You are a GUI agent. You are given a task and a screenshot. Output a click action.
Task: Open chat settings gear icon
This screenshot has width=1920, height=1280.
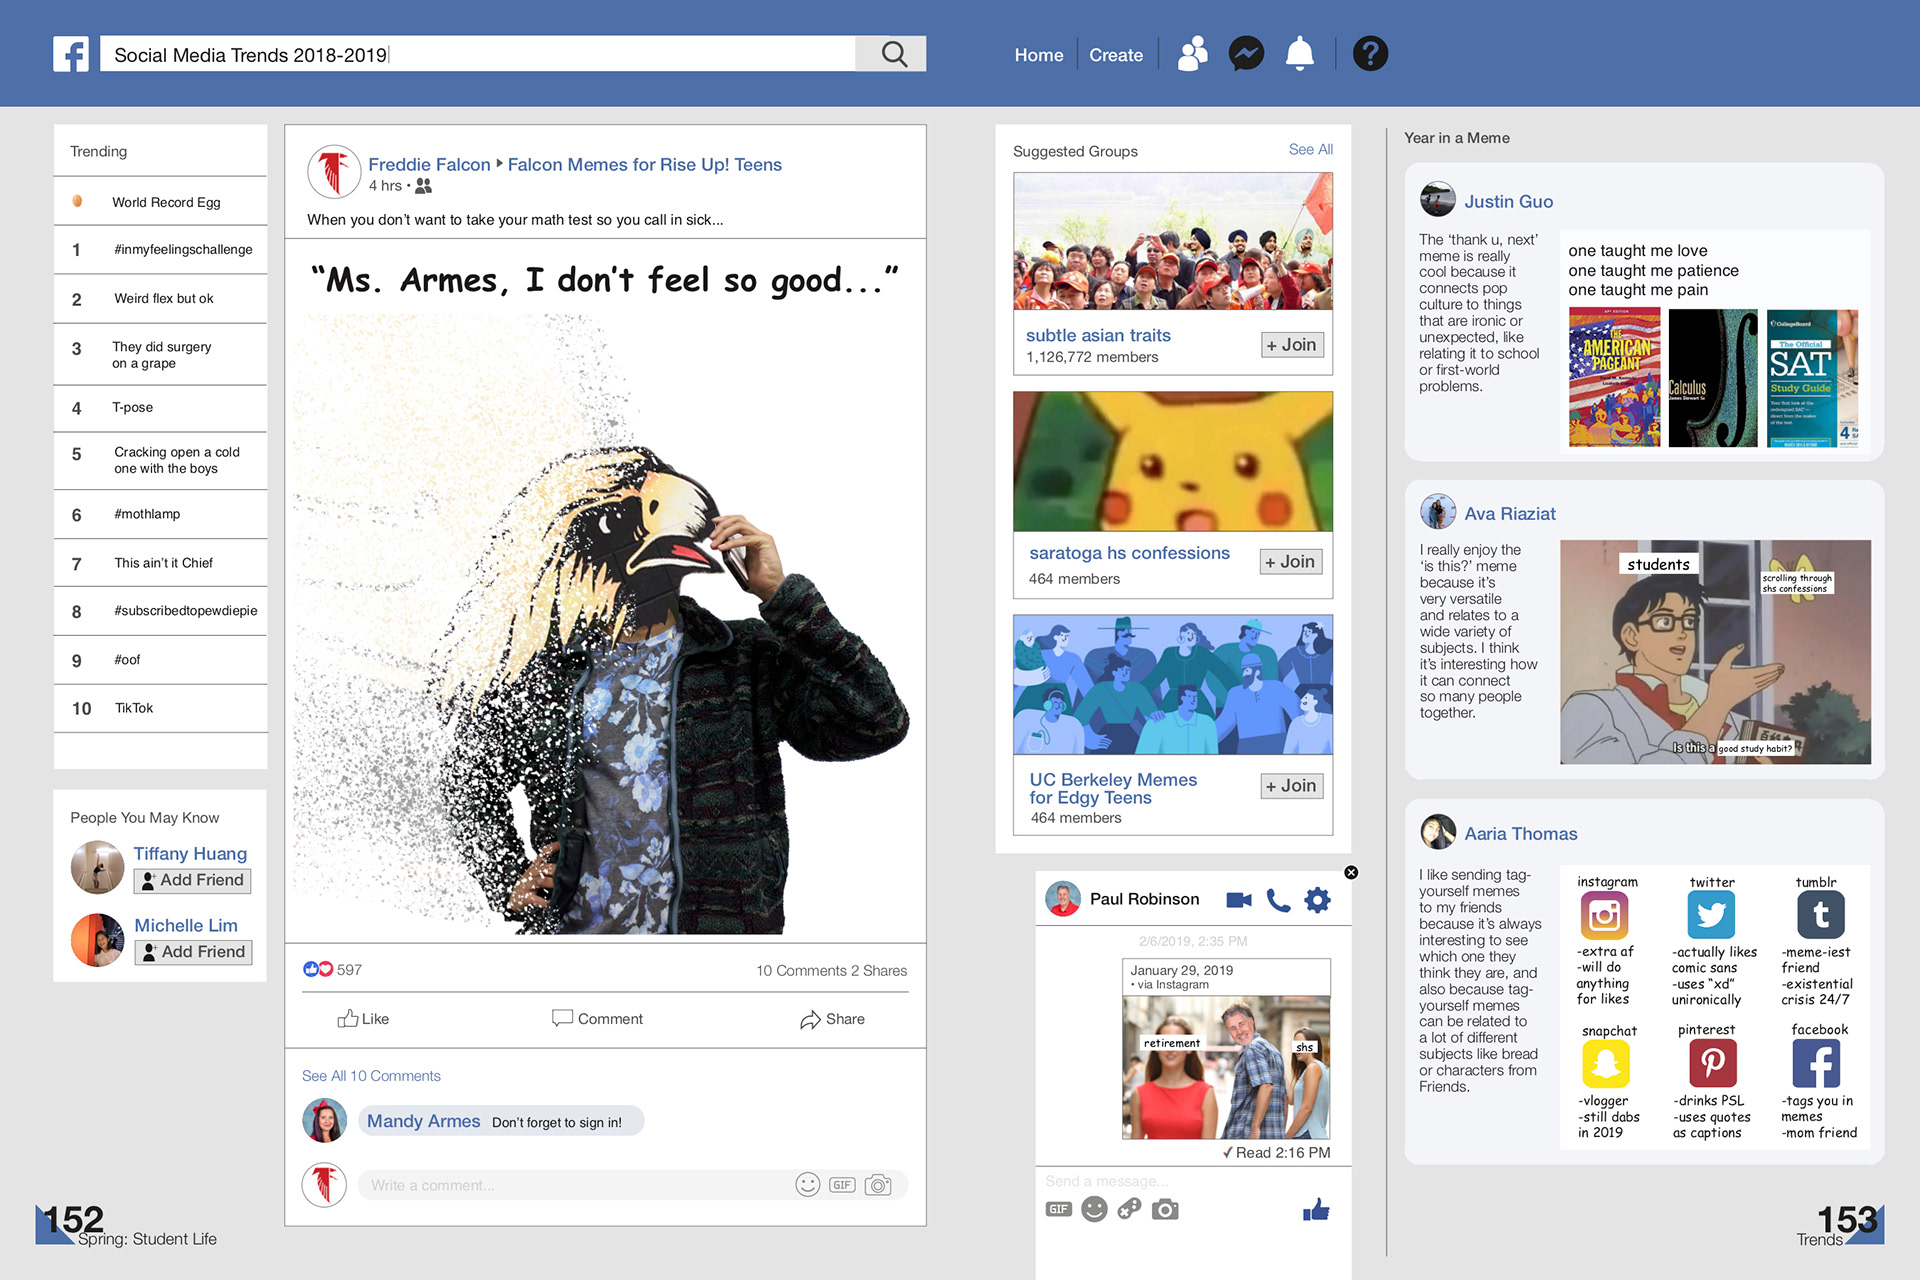tap(1318, 900)
